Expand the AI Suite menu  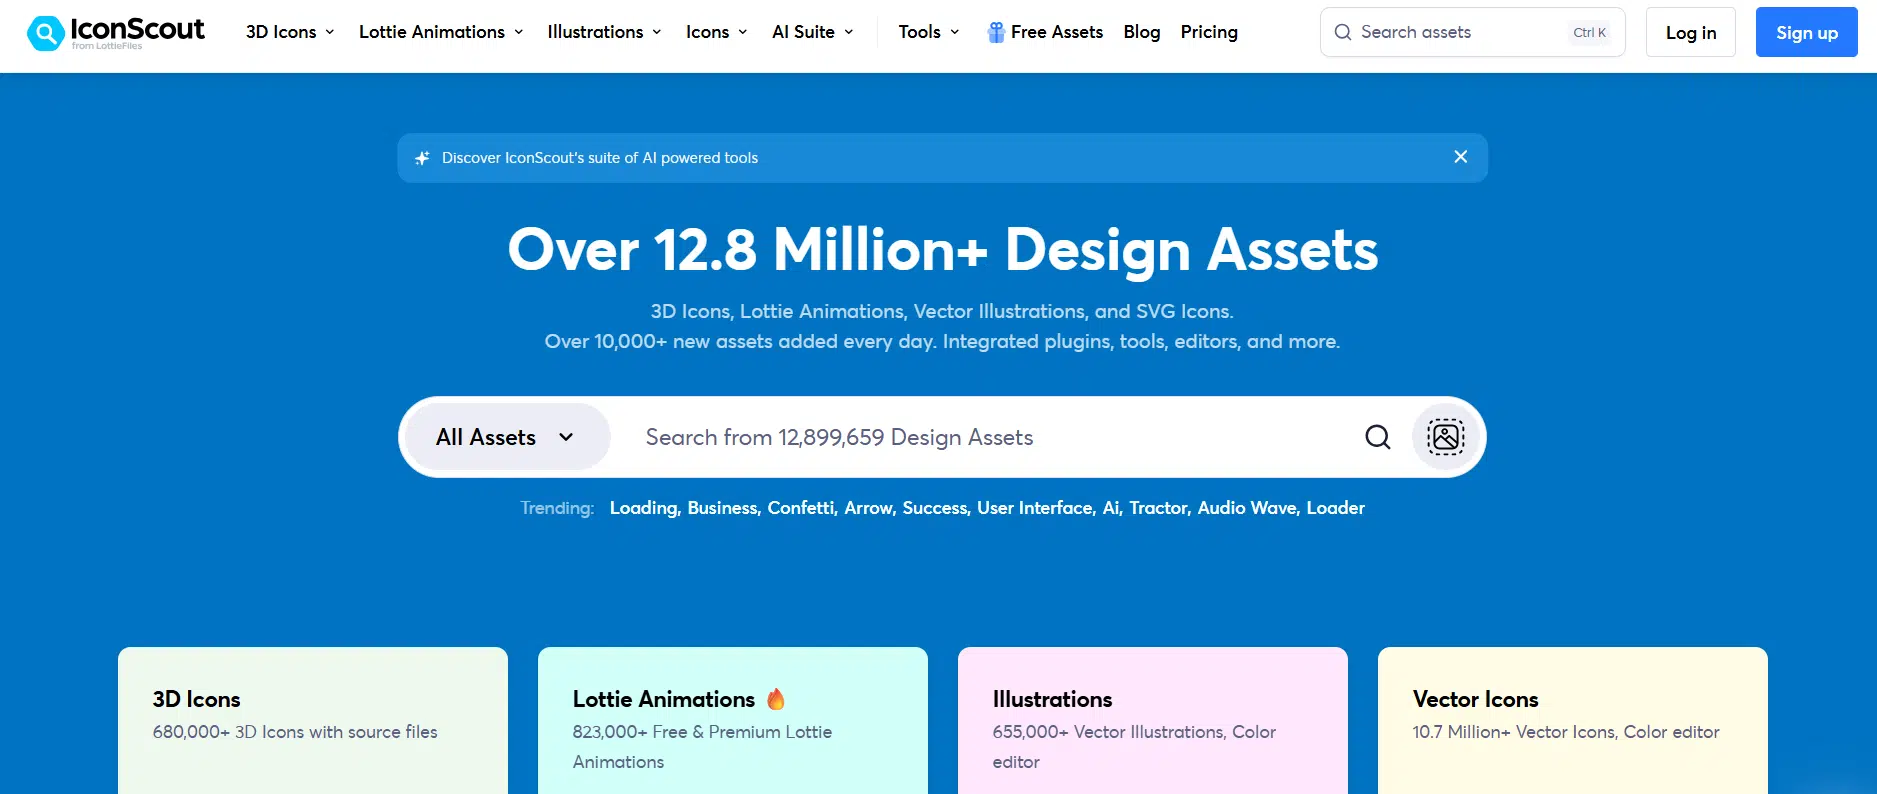(x=812, y=32)
